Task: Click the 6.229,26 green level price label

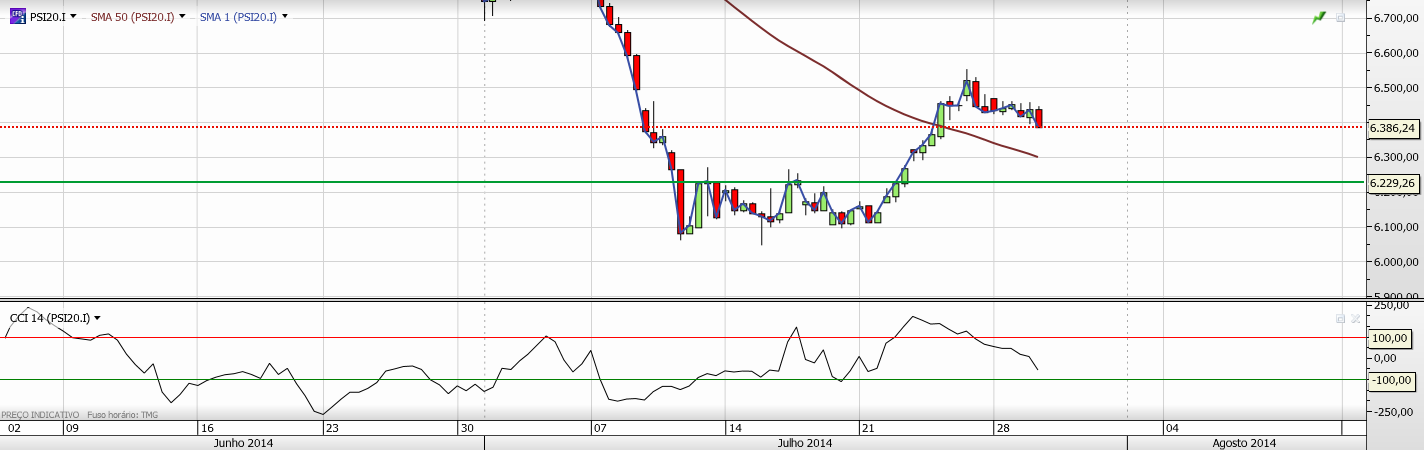Action: point(1394,183)
